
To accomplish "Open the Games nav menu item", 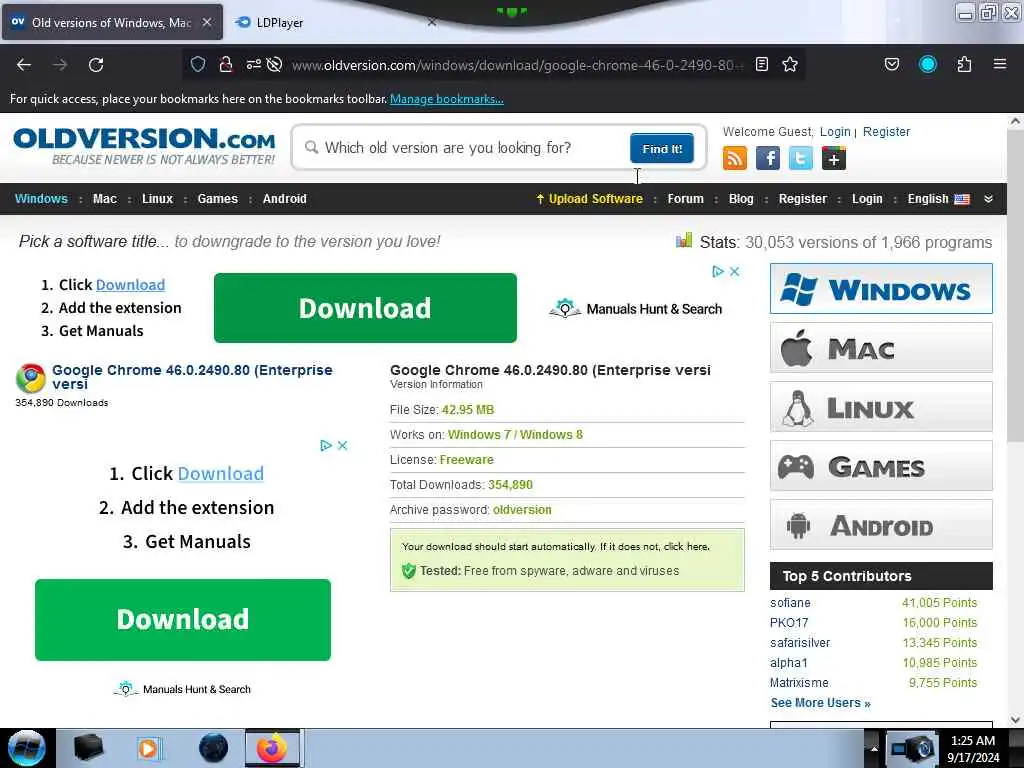I will (217, 199).
